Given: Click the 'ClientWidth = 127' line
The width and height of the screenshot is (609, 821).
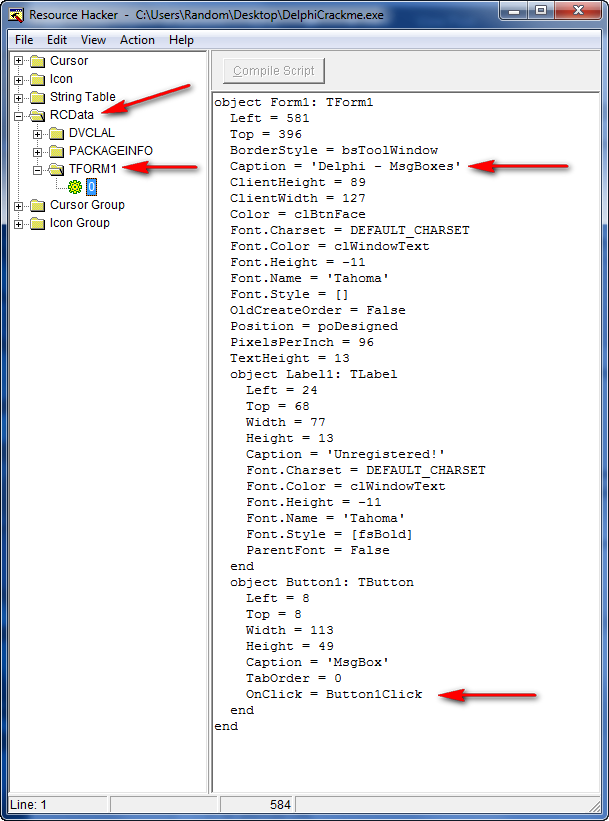Looking at the screenshot, I should [297, 198].
